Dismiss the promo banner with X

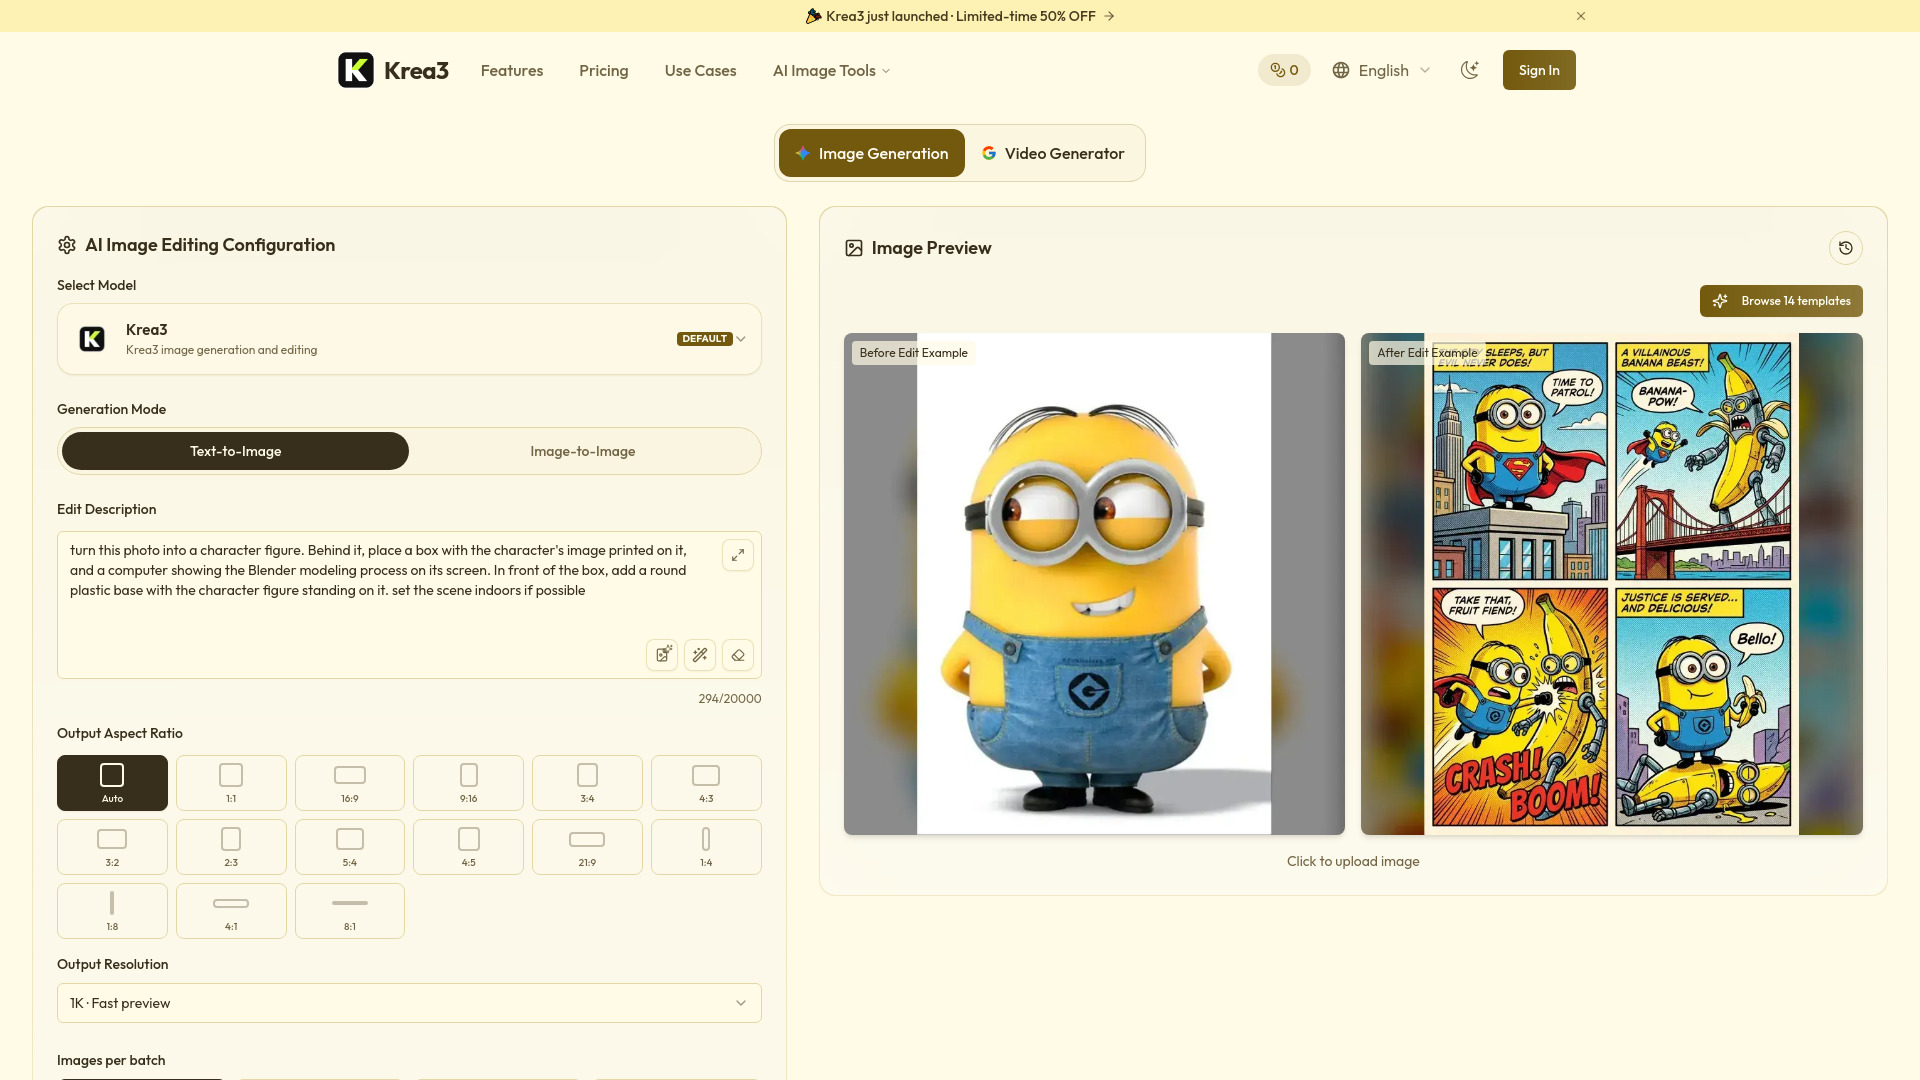tap(1581, 16)
